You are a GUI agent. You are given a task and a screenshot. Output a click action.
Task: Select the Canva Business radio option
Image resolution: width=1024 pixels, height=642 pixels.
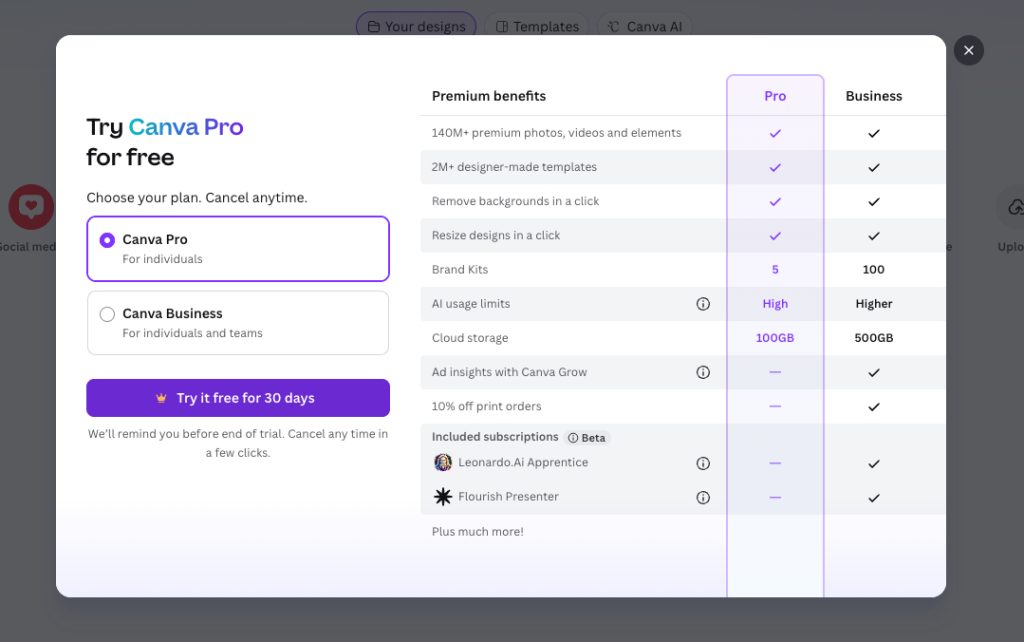click(x=107, y=314)
